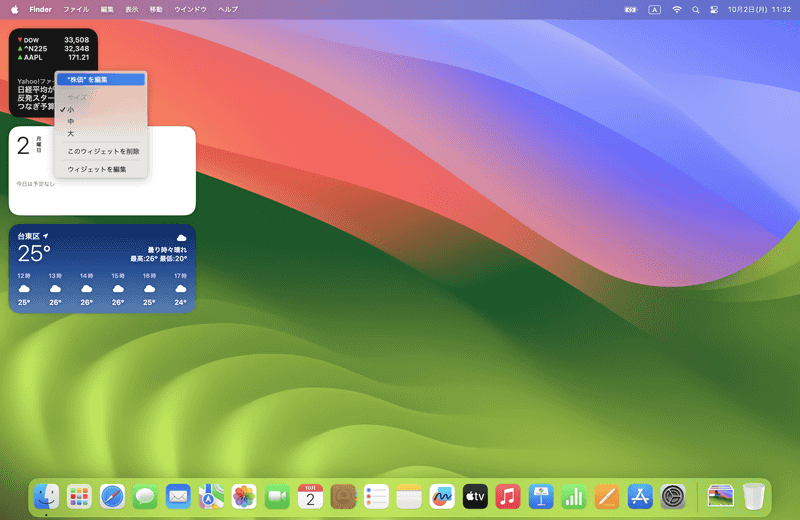Open the 移動 menu
The image size is (800, 520).
pos(156,9)
